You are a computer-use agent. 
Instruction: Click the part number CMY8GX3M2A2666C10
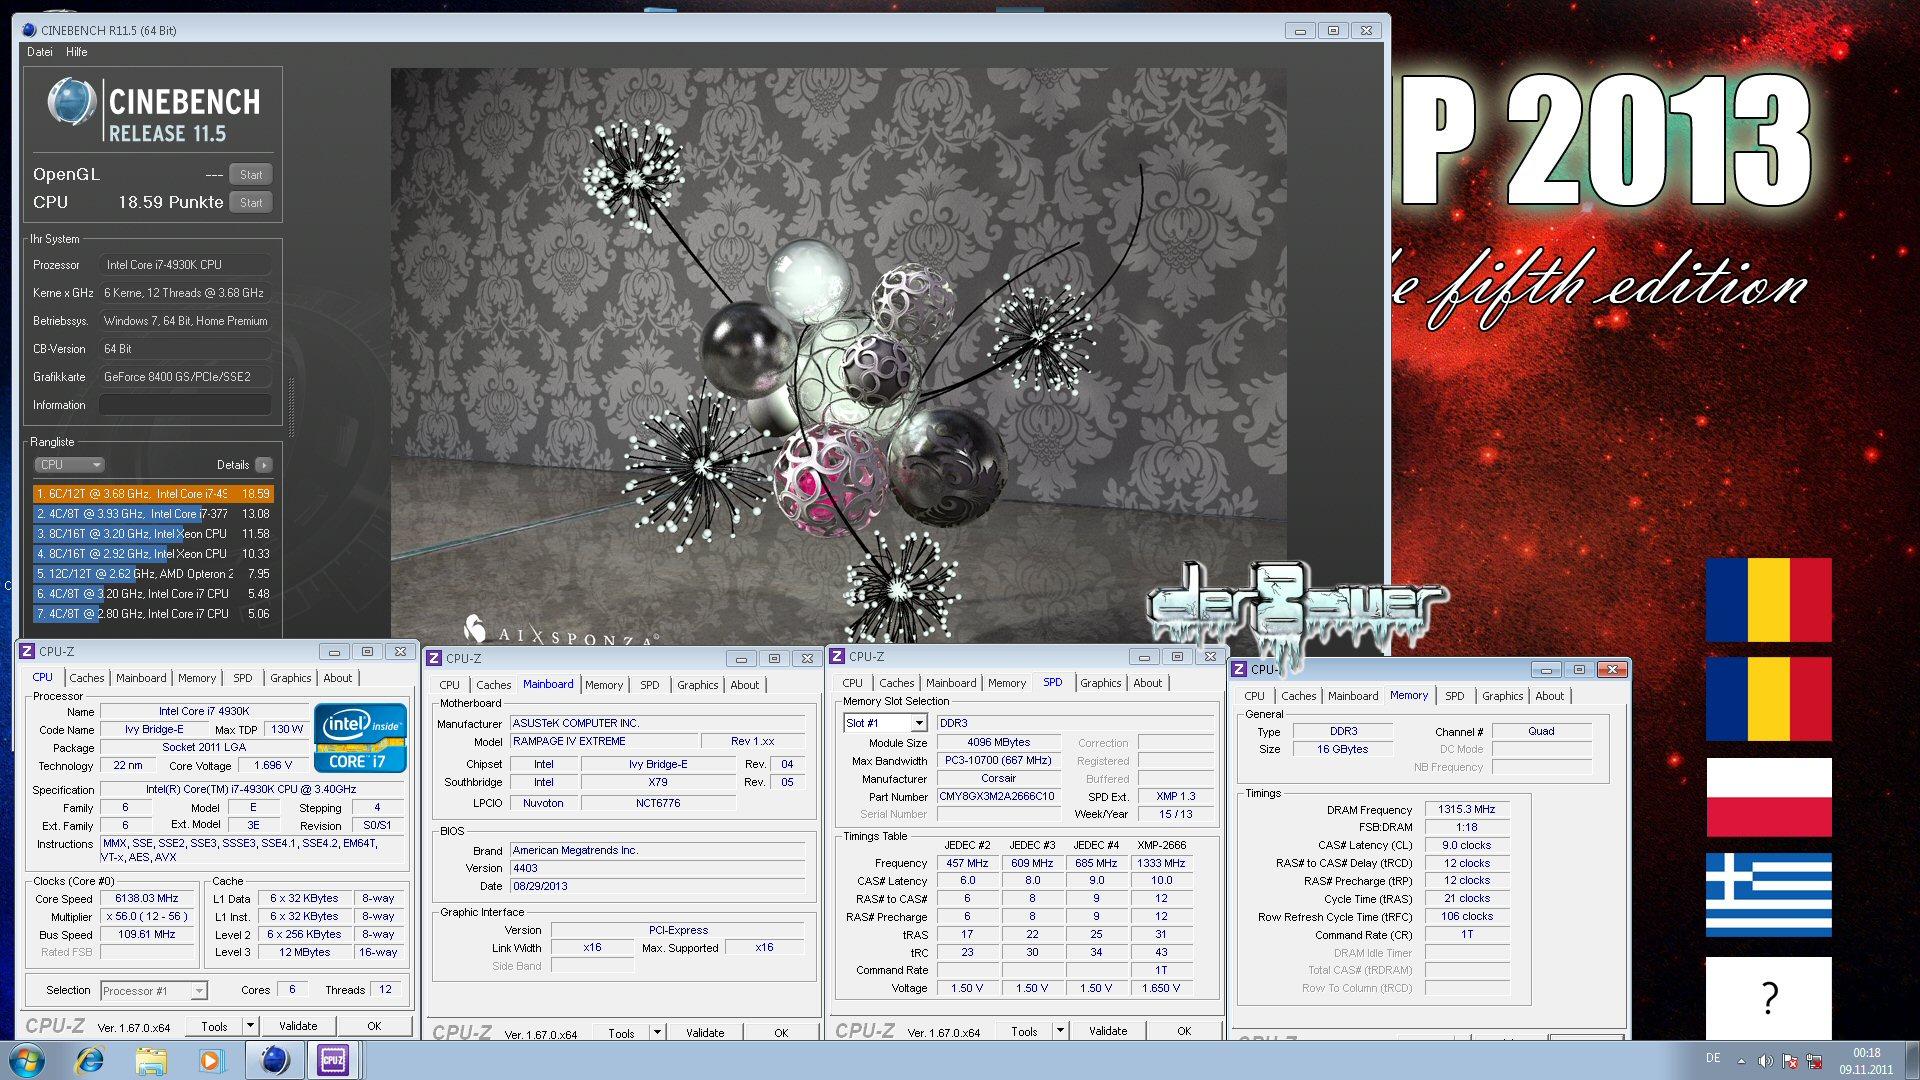(998, 797)
